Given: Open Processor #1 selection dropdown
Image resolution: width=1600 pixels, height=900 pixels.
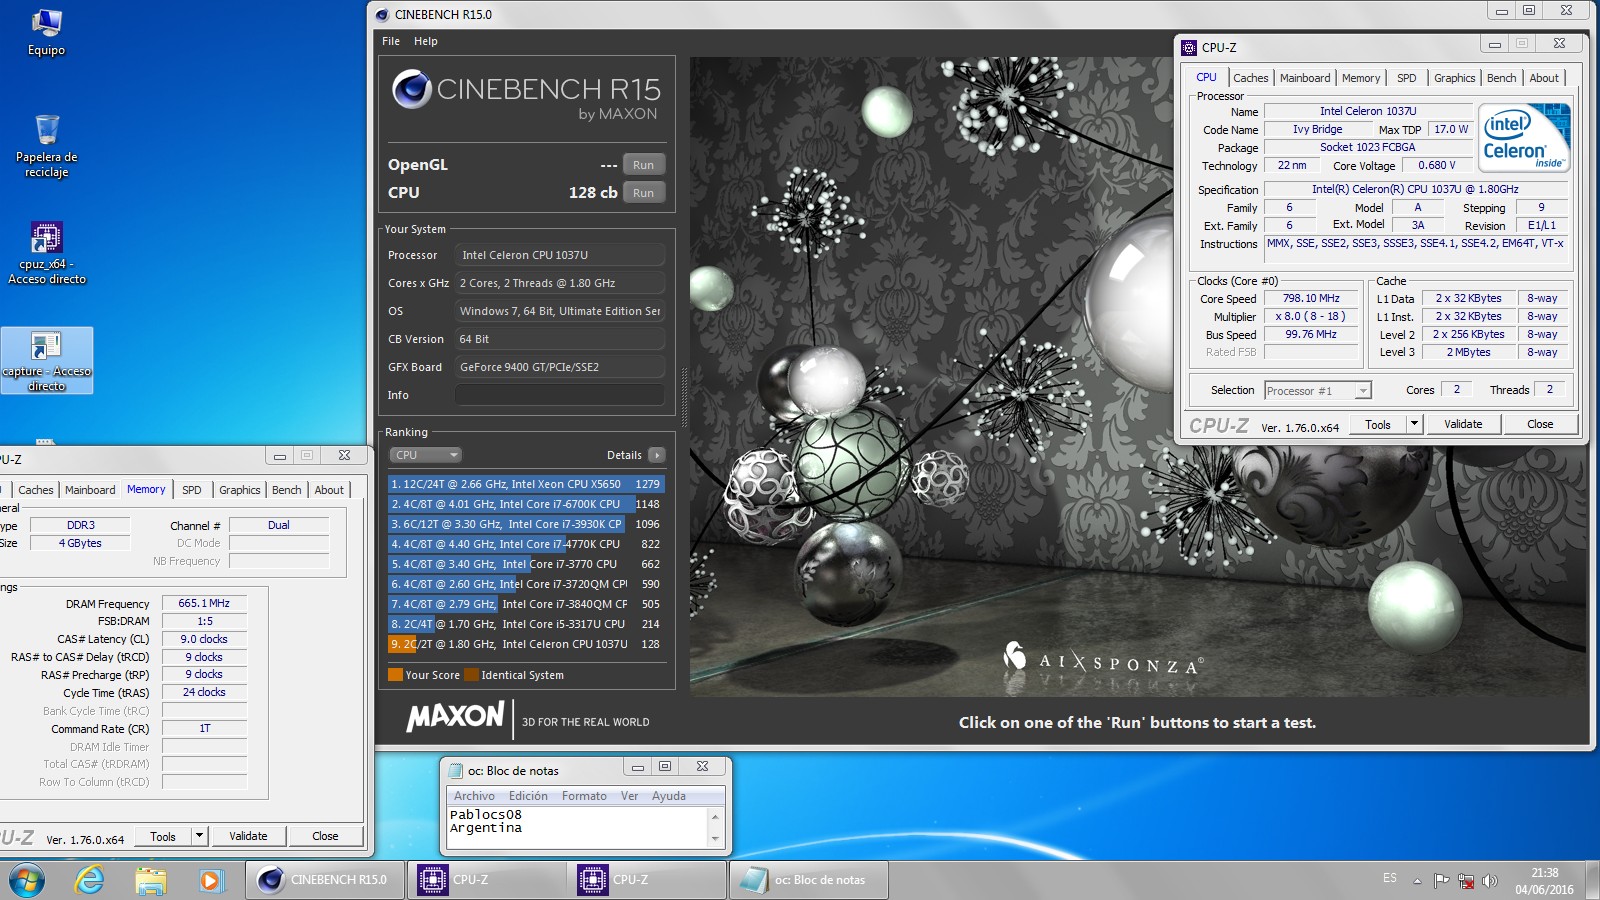Looking at the screenshot, I should coord(1318,391).
